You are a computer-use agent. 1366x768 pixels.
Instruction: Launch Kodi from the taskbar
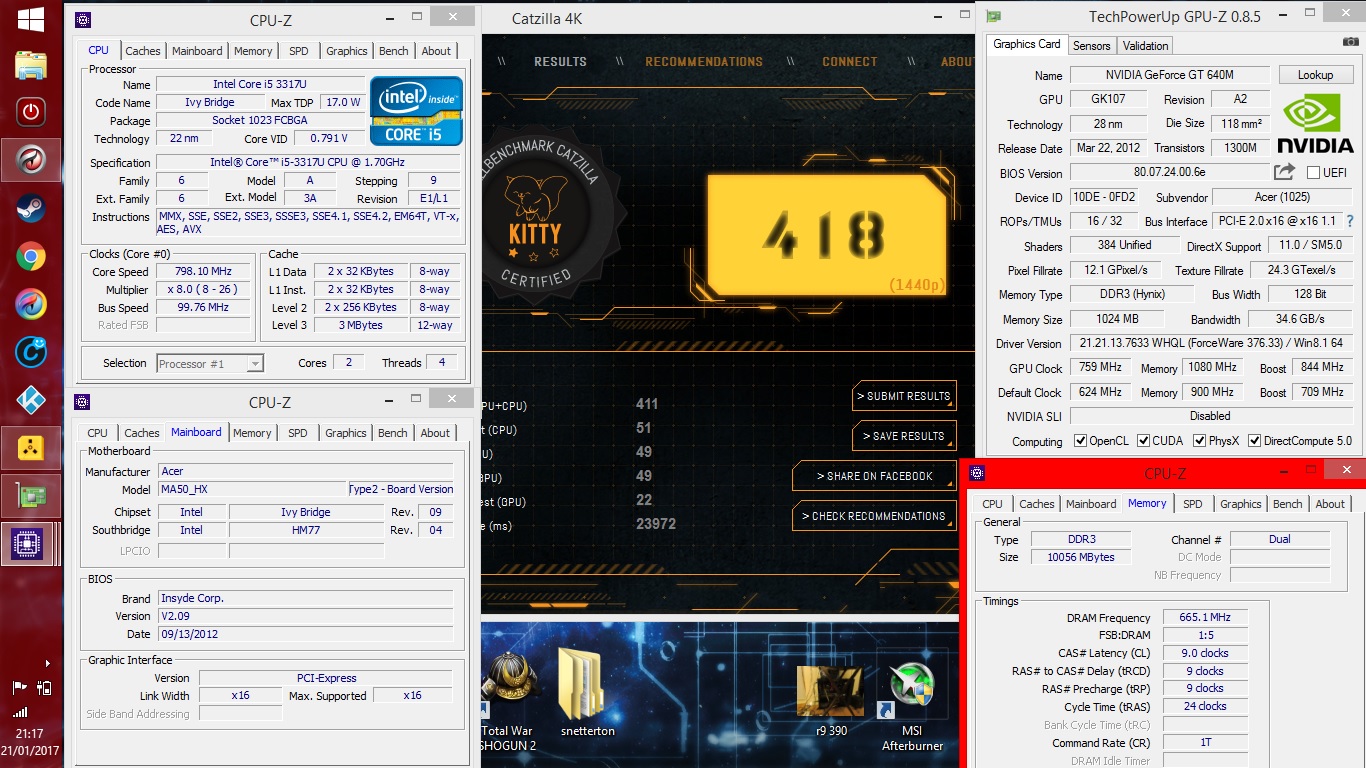click(31, 399)
